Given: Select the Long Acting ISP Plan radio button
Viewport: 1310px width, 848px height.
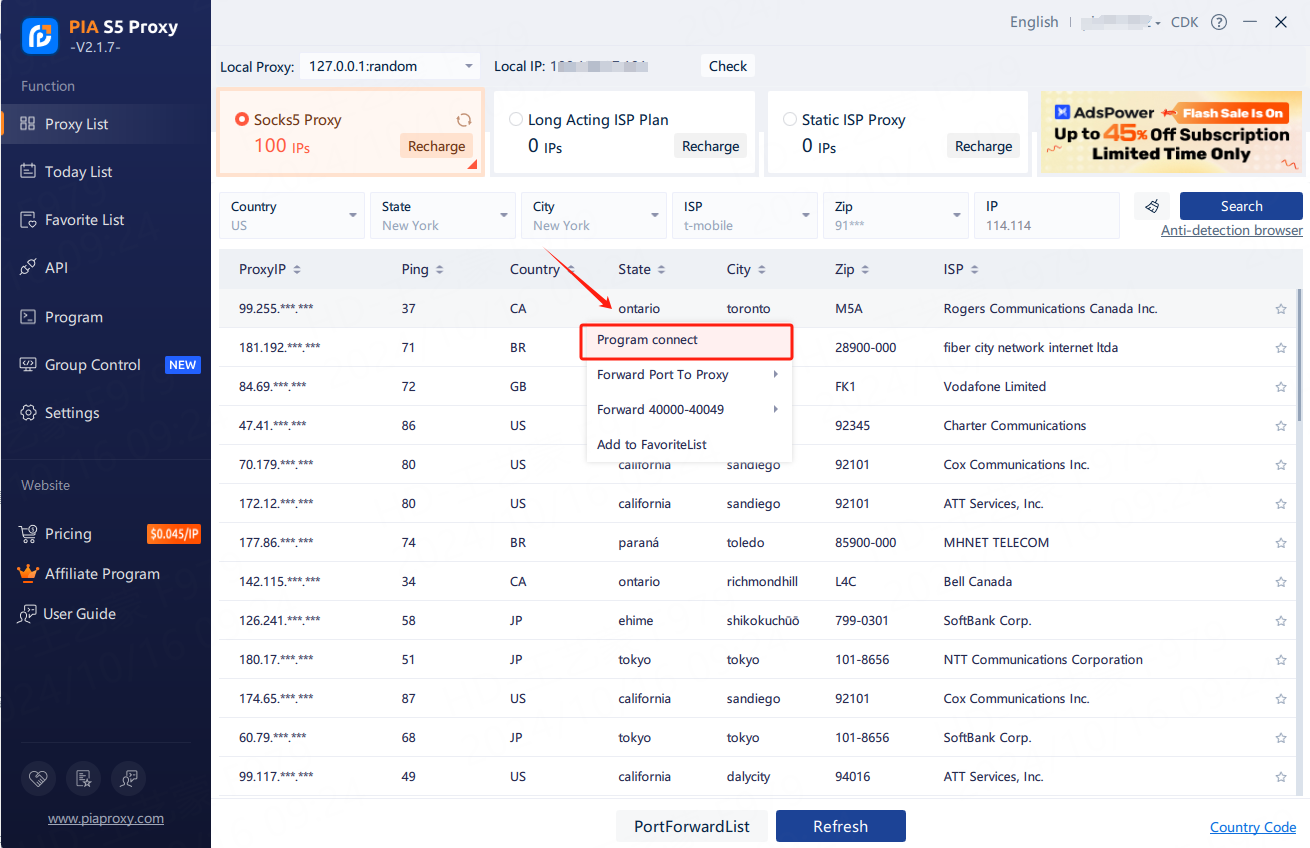Looking at the screenshot, I should [x=516, y=120].
